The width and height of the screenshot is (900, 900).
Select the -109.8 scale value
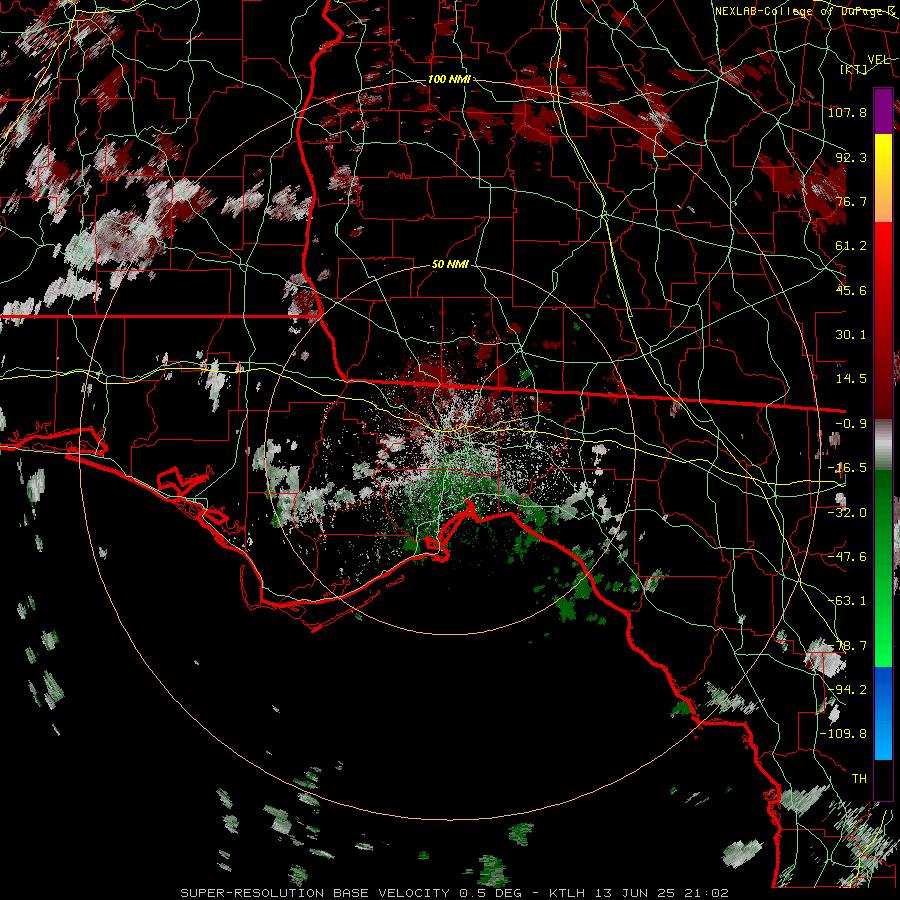[843, 734]
